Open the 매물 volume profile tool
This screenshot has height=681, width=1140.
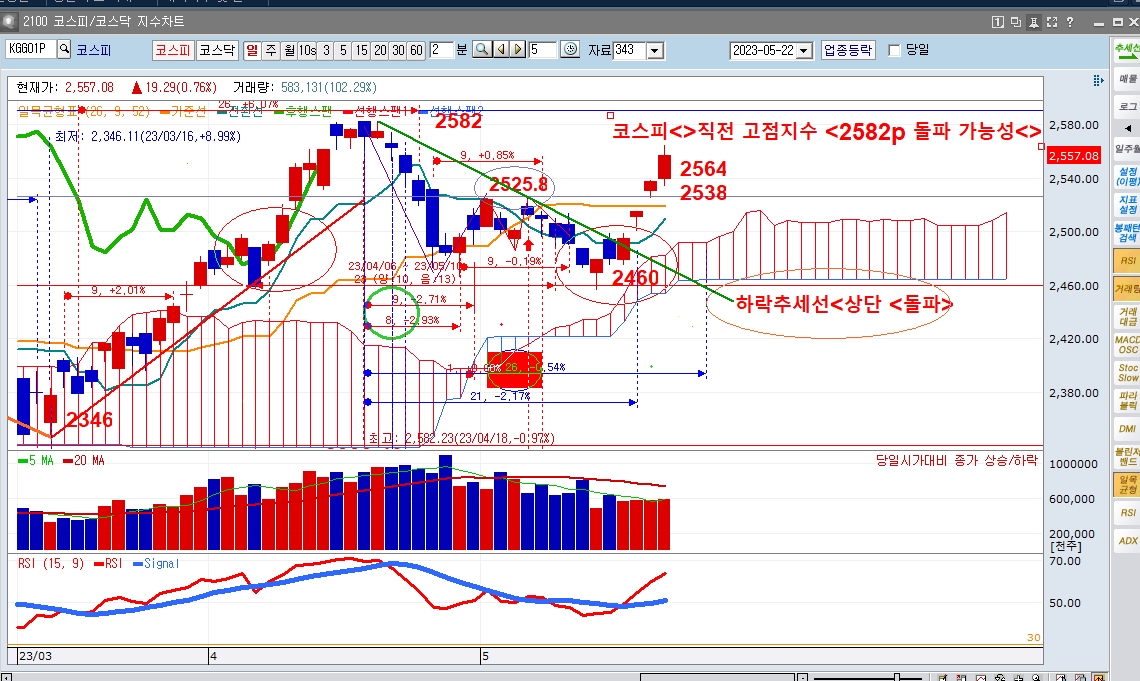coord(1127,78)
